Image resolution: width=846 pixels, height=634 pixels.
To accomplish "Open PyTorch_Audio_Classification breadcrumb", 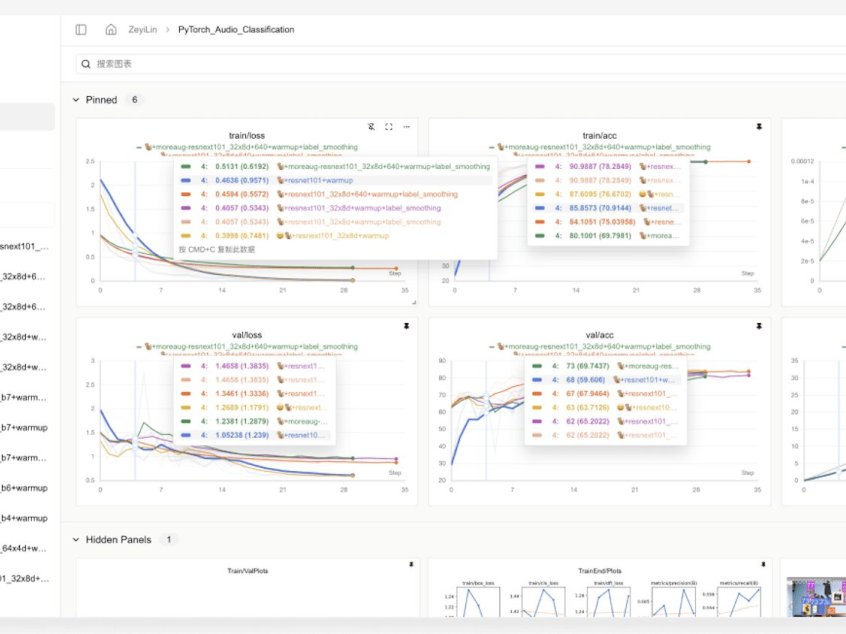I will [x=236, y=30].
